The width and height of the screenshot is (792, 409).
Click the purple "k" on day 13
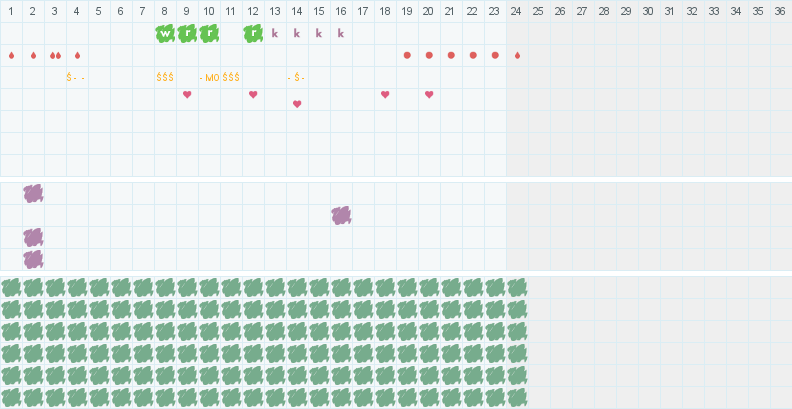tap(275, 33)
